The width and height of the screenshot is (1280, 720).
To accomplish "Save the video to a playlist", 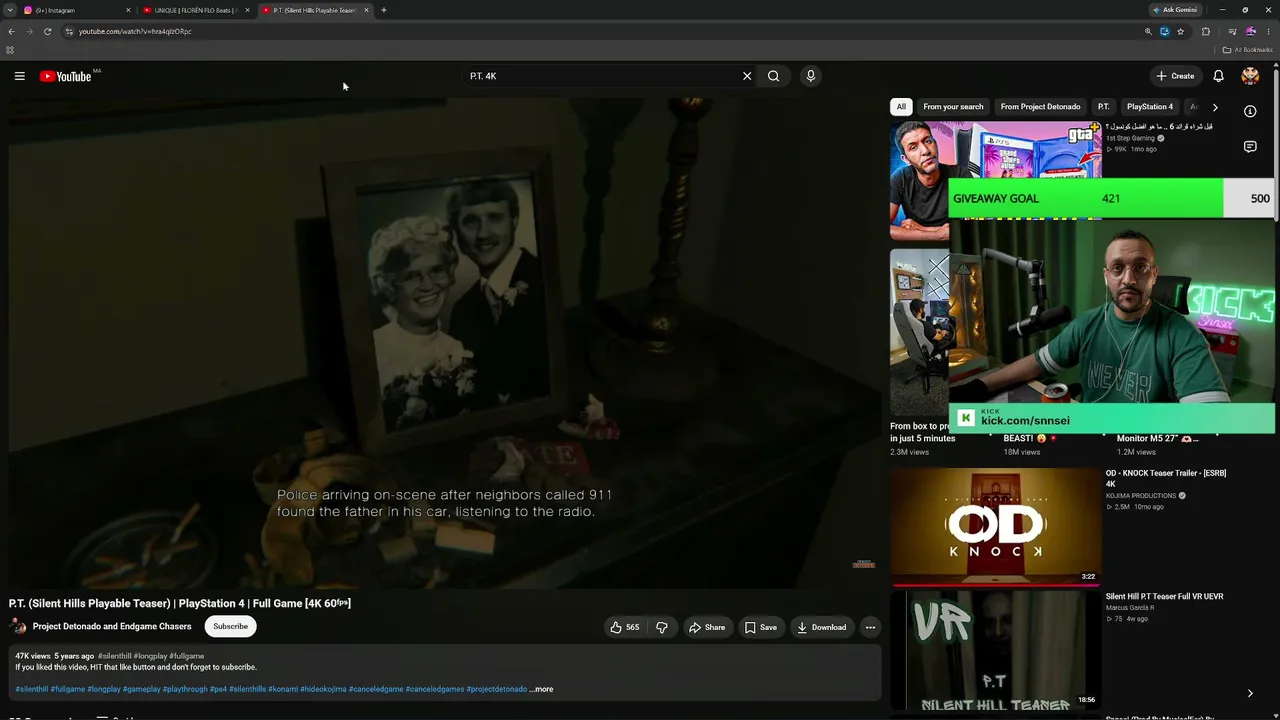I will [x=761, y=627].
